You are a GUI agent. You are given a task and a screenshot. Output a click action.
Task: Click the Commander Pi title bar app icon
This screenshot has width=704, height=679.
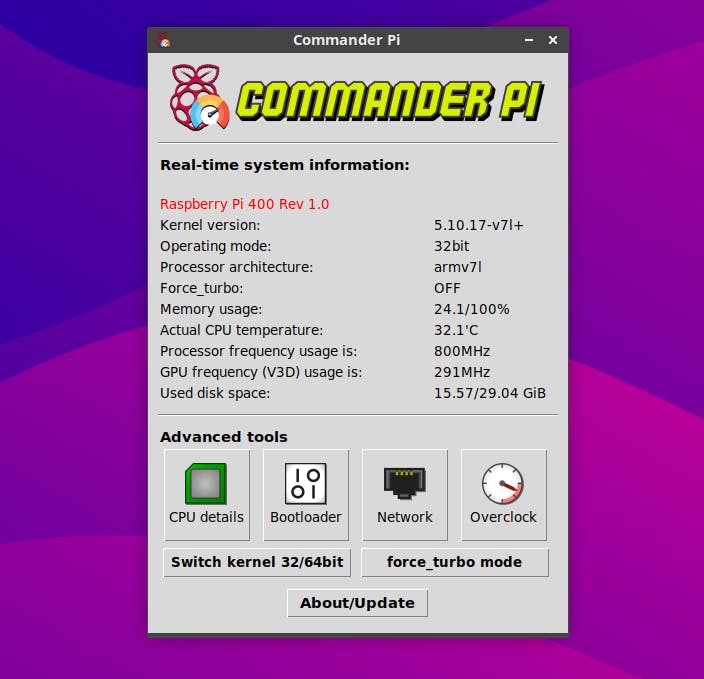click(x=164, y=40)
